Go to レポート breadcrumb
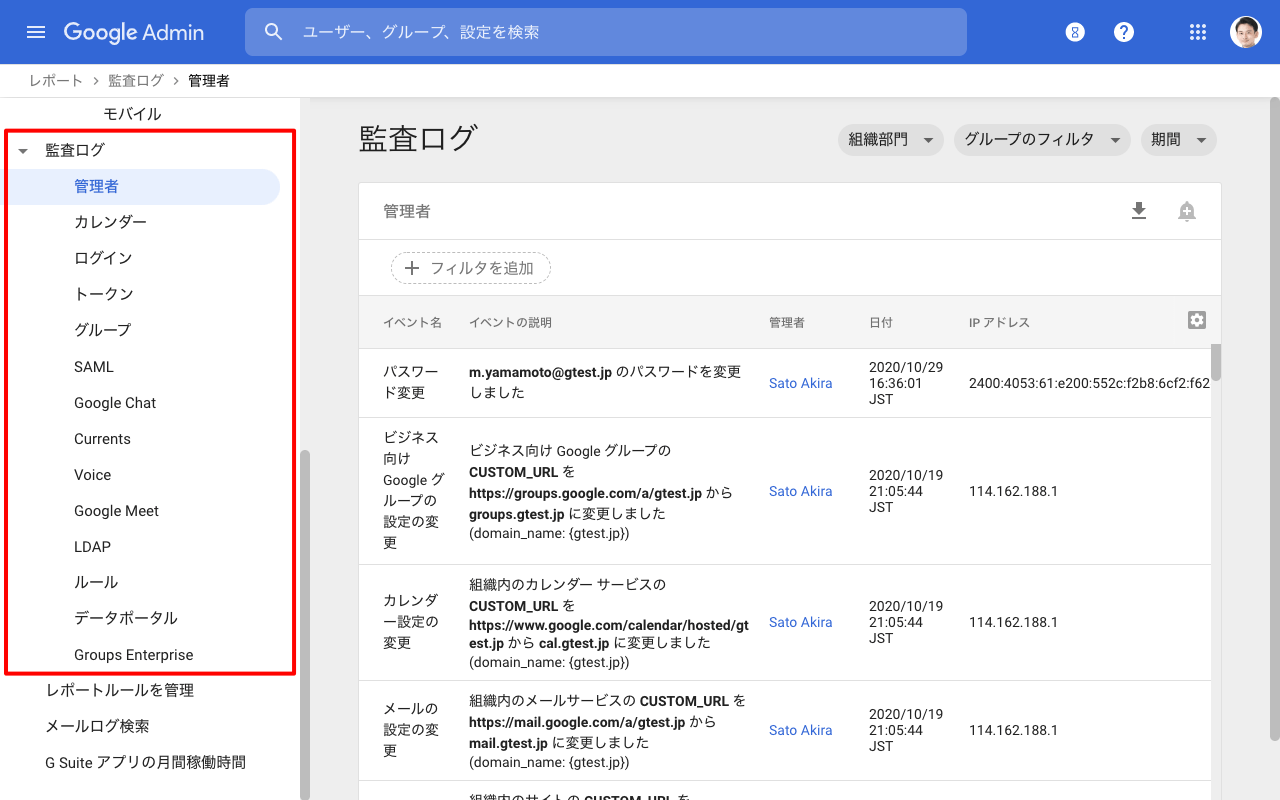 (56, 80)
